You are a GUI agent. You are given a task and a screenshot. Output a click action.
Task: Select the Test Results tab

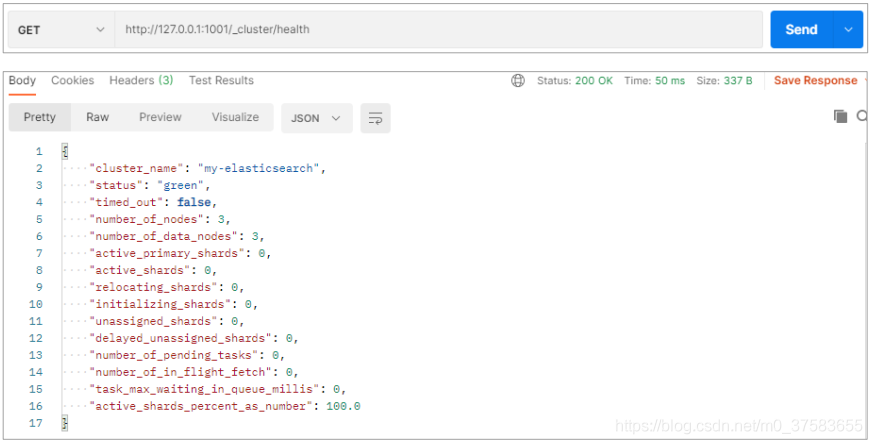pyautogui.click(x=221, y=81)
